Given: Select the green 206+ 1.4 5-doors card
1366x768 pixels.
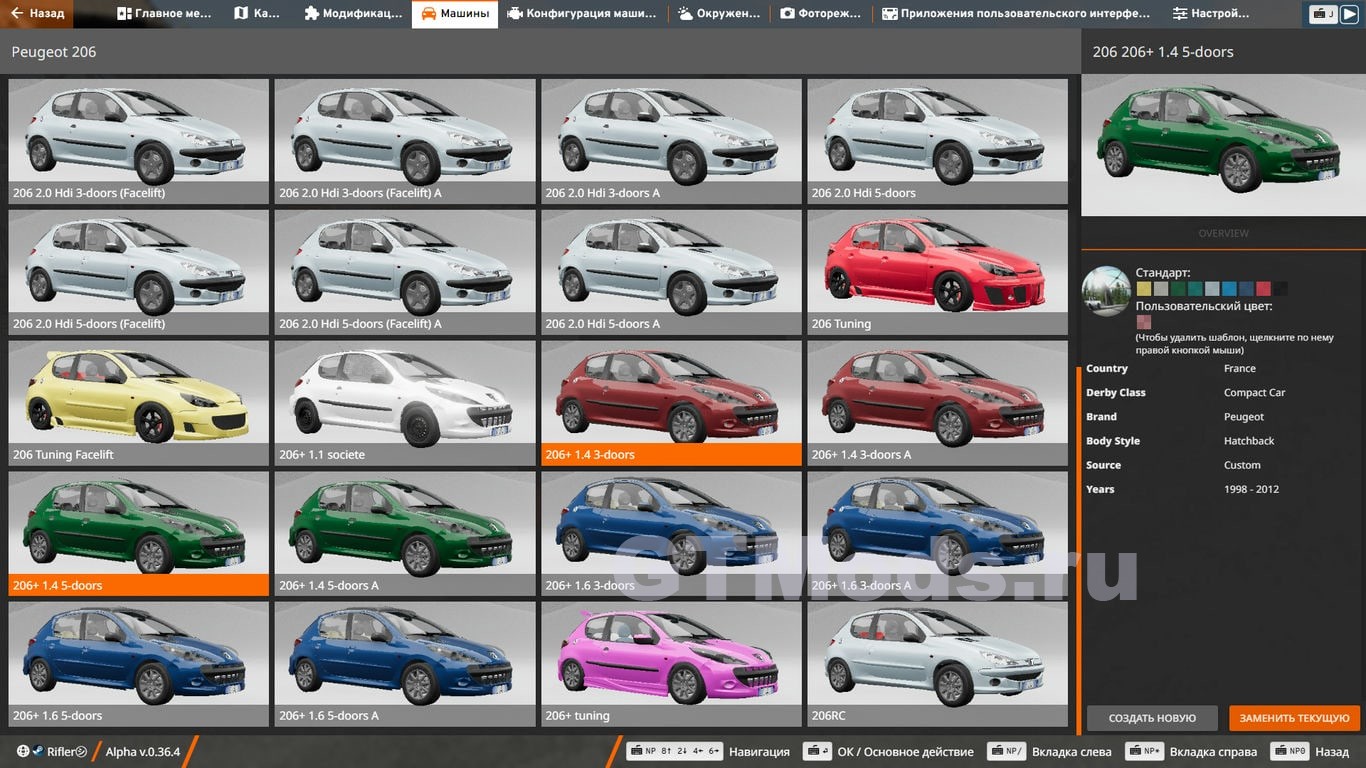Looking at the screenshot, I should coord(139,534).
